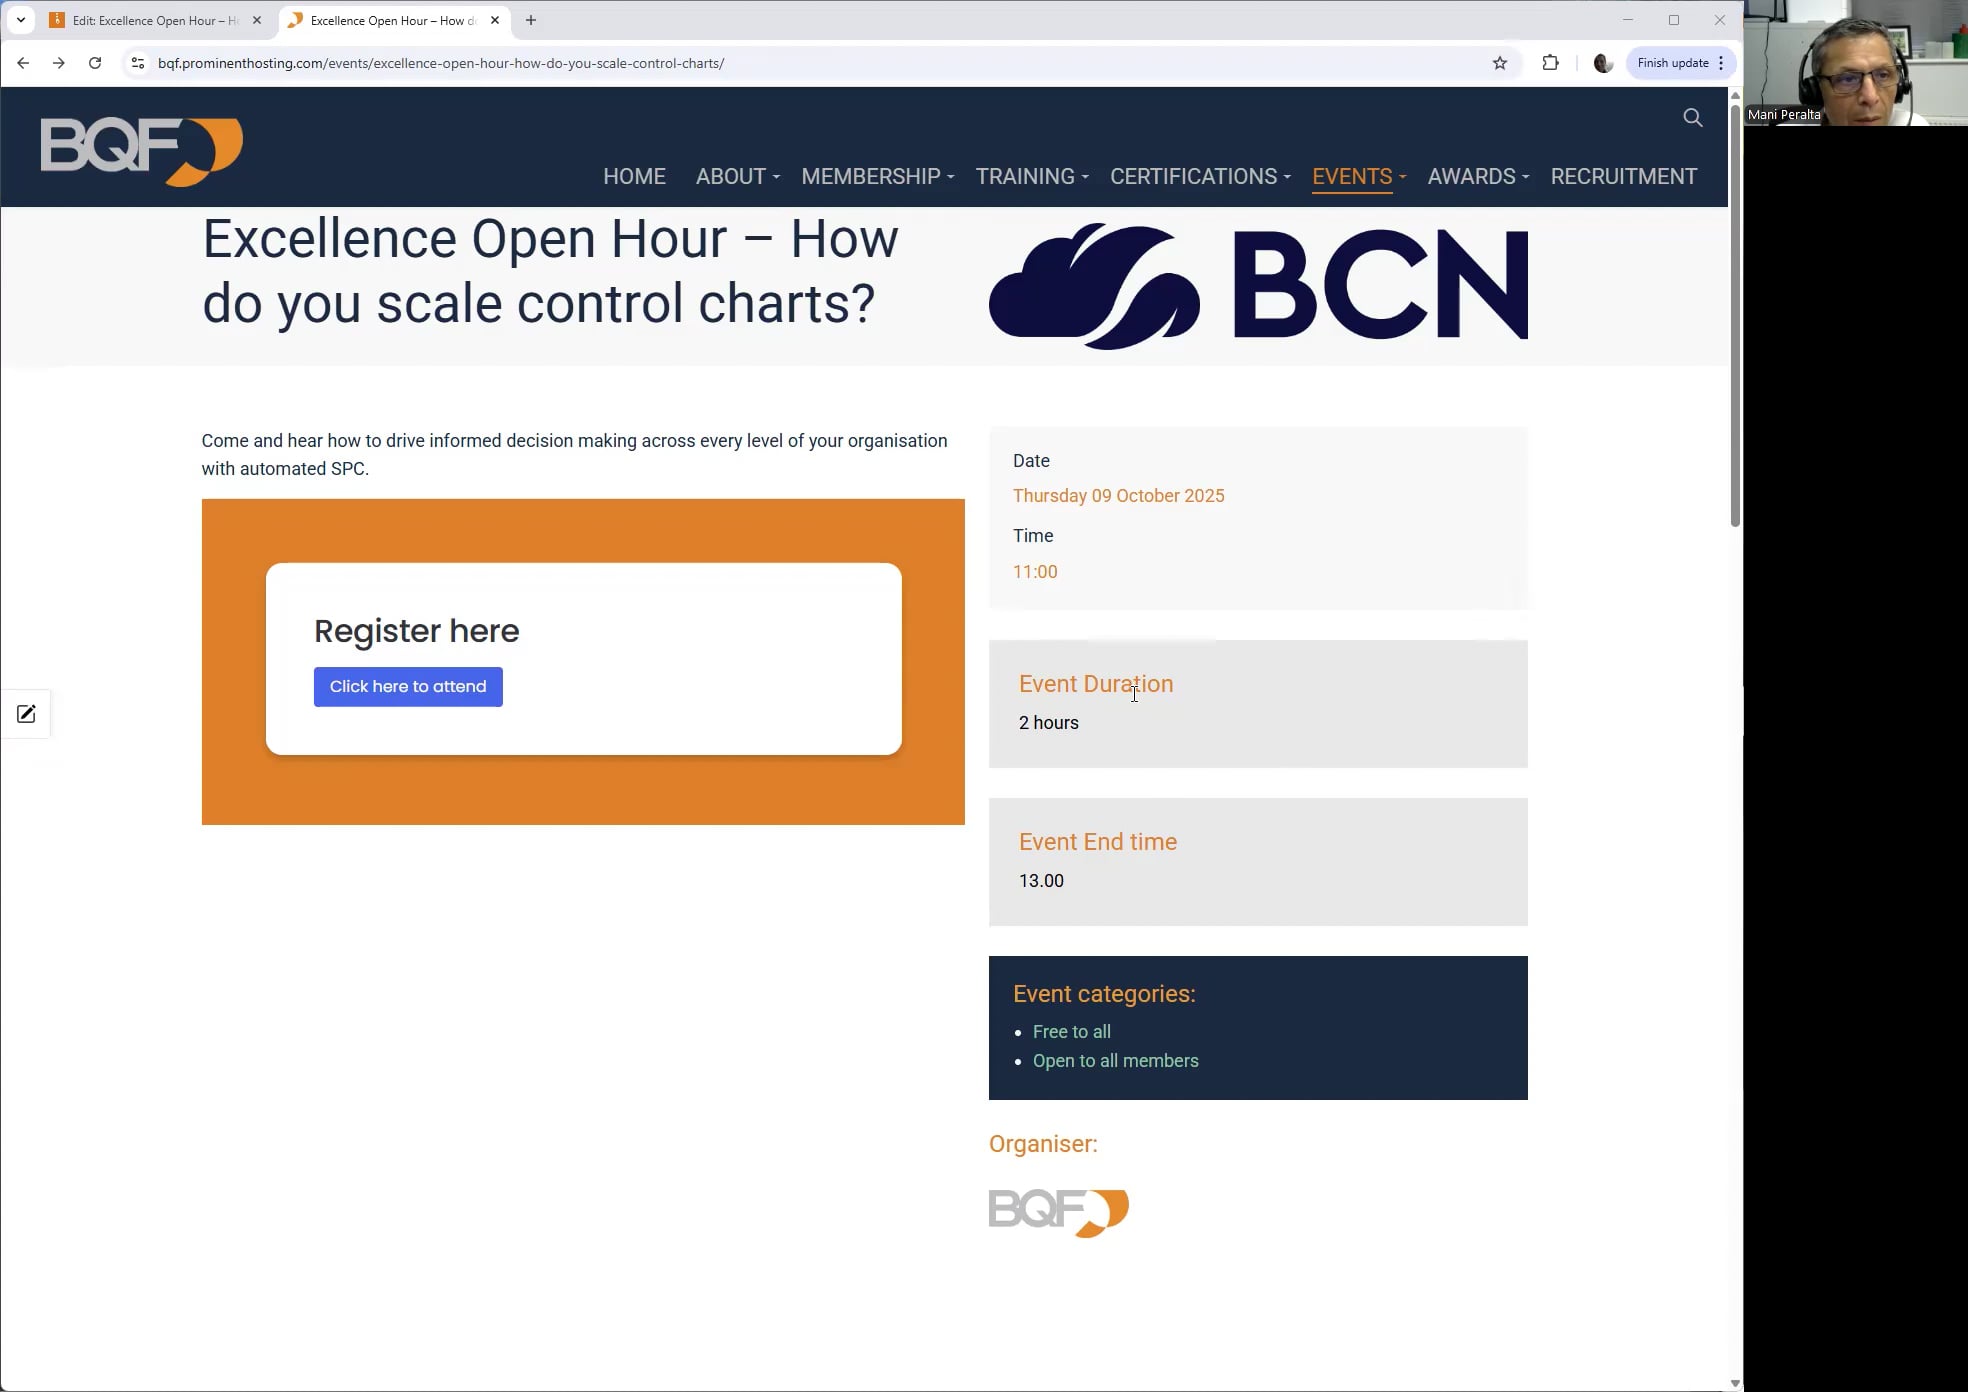Click the Finish update button
This screenshot has width=1968, height=1392.
click(1673, 63)
